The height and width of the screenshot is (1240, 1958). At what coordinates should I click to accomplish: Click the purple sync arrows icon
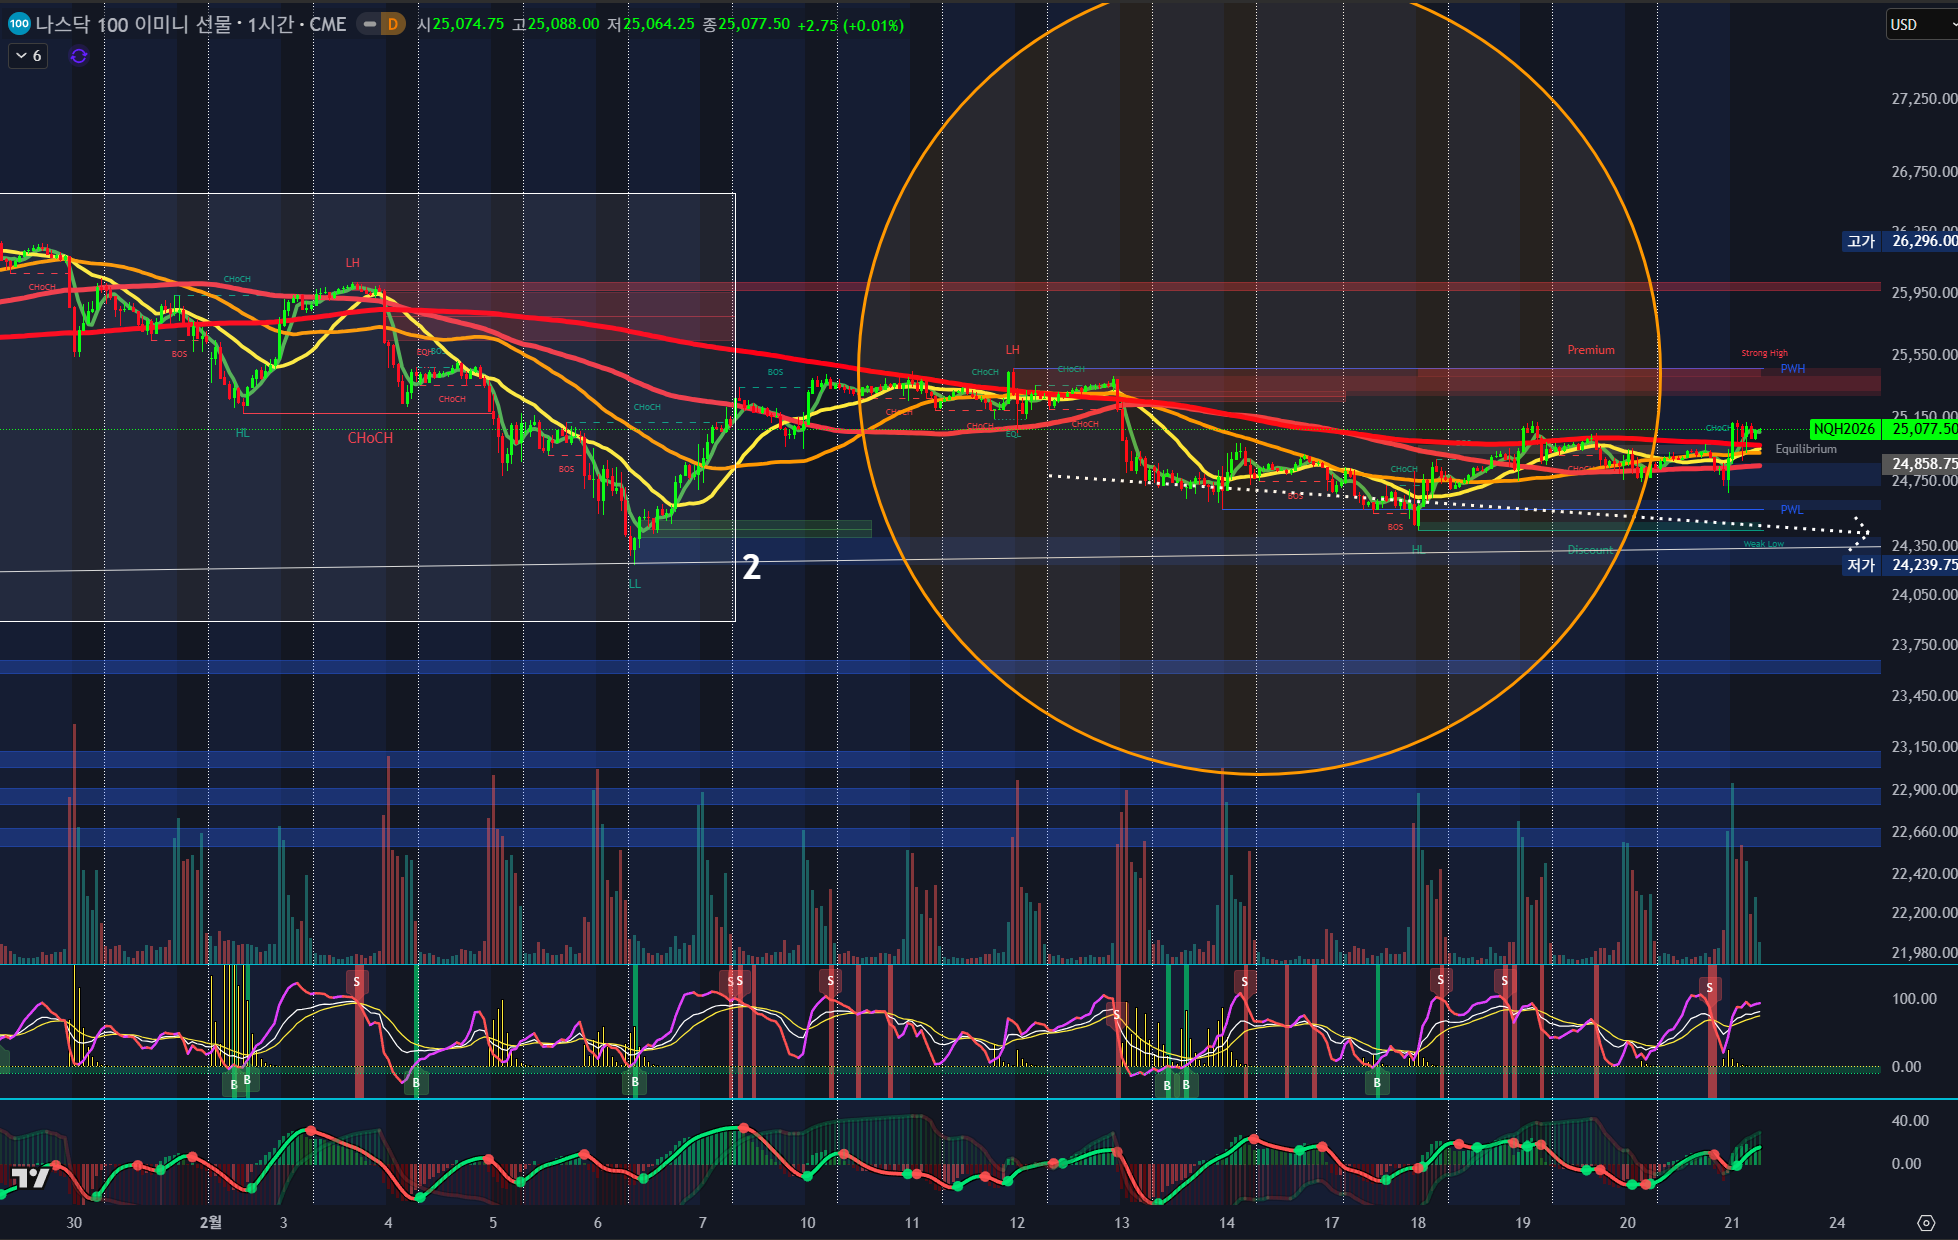79,56
